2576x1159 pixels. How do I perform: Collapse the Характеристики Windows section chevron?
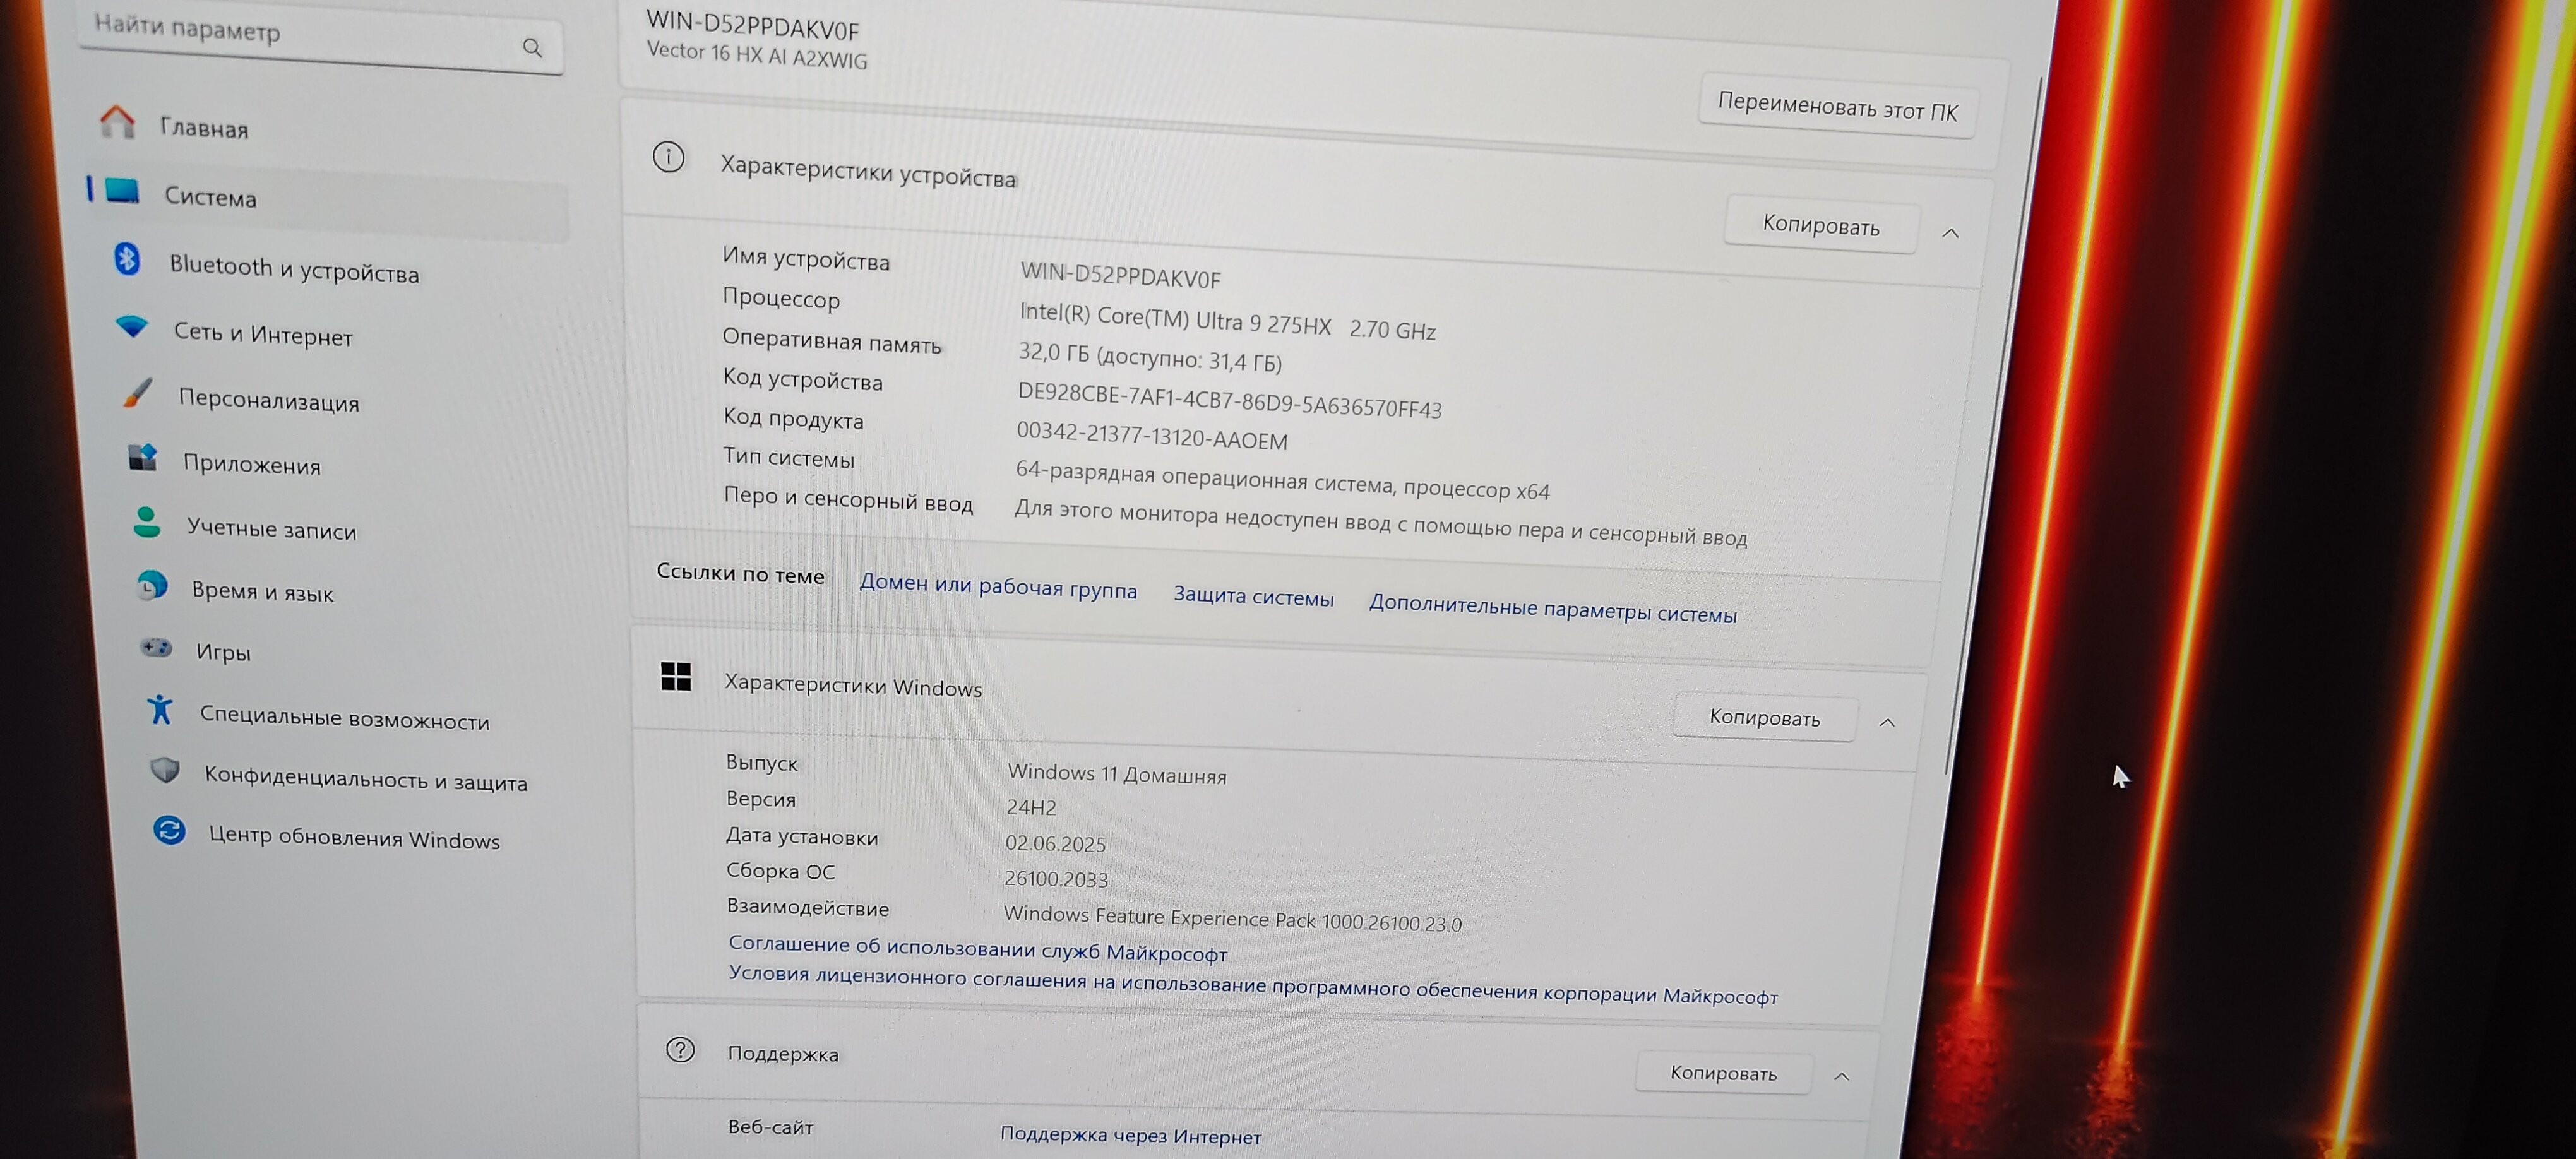tap(1887, 722)
